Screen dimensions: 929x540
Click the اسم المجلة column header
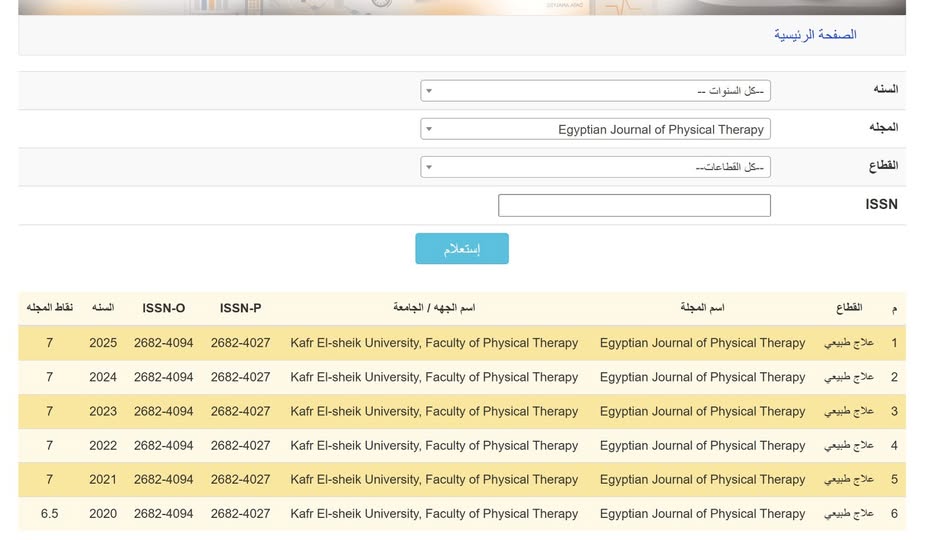pyautogui.click(x=702, y=308)
